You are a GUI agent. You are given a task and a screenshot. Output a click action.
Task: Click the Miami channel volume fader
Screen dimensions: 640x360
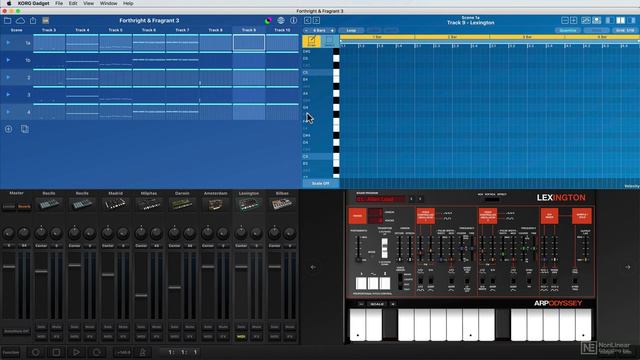click(x=142, y=295)
